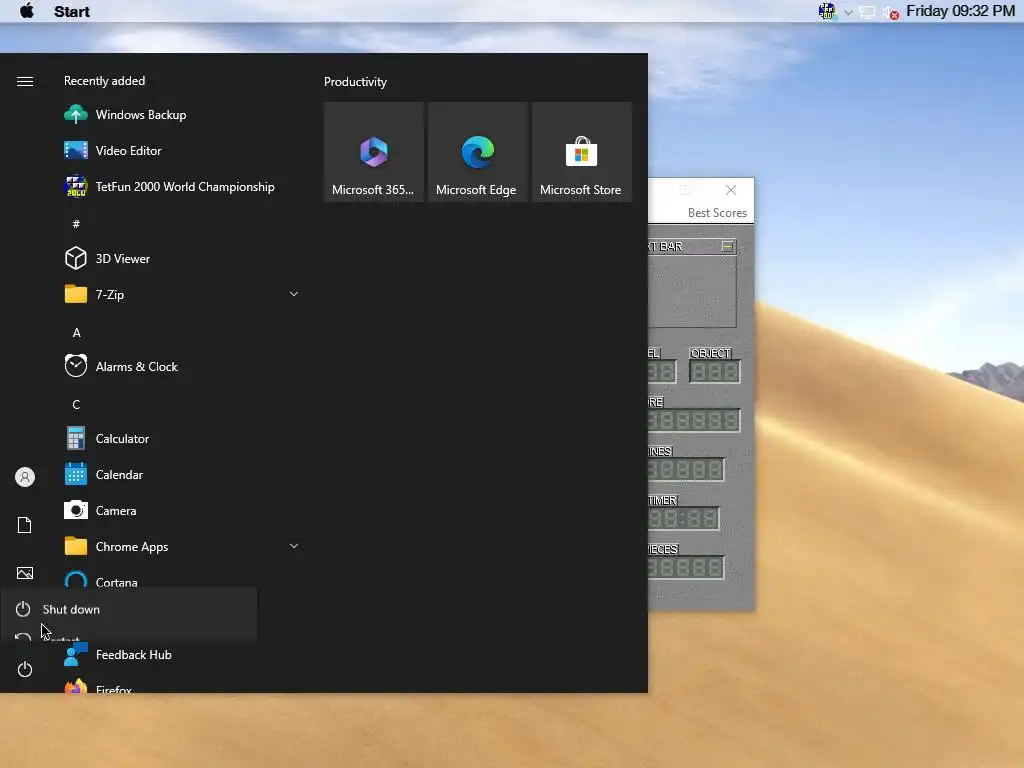Click the C letter header
Viewport: 1024px width, 768px height.
[76, 405]
